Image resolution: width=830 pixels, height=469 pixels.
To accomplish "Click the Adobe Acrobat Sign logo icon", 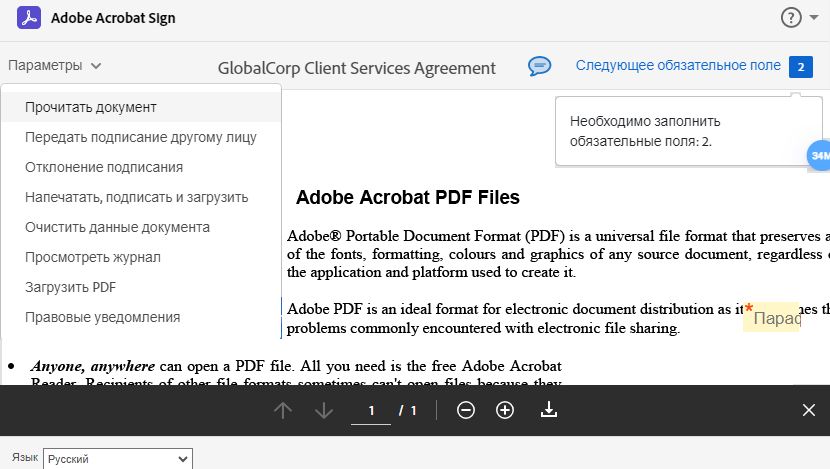I will click(x=29, y=17).
